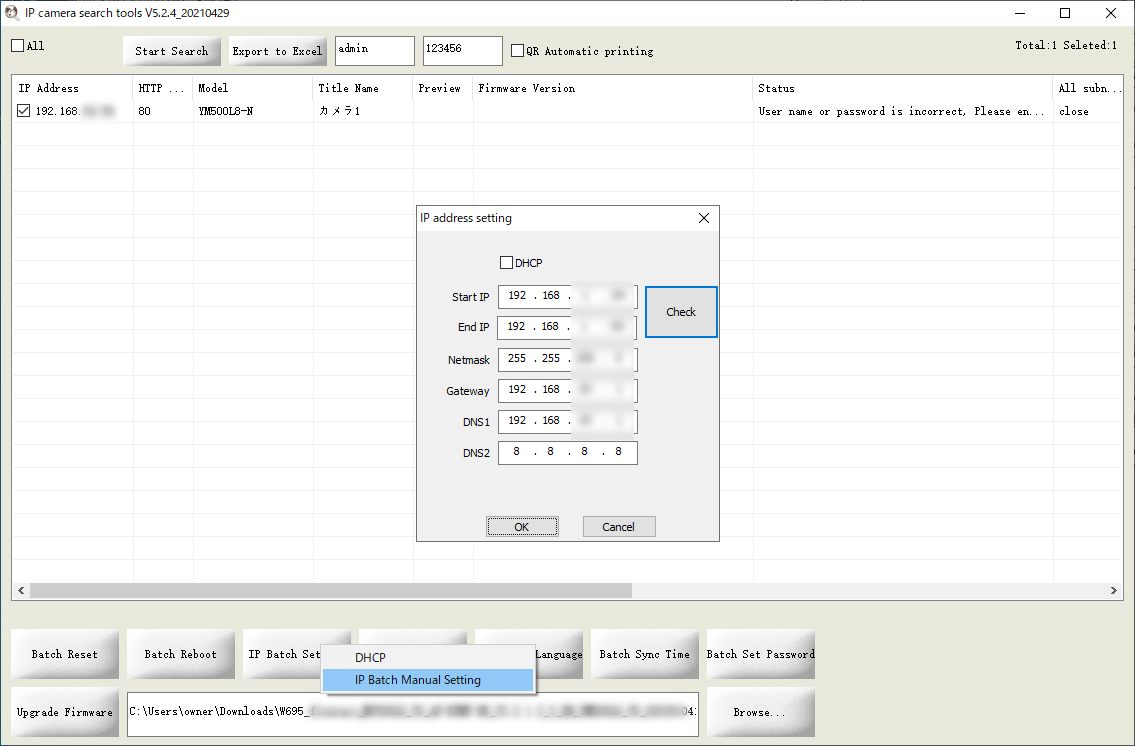The image size is (1135, 746).
Task: Click Start Search
Action: [172, 51]
